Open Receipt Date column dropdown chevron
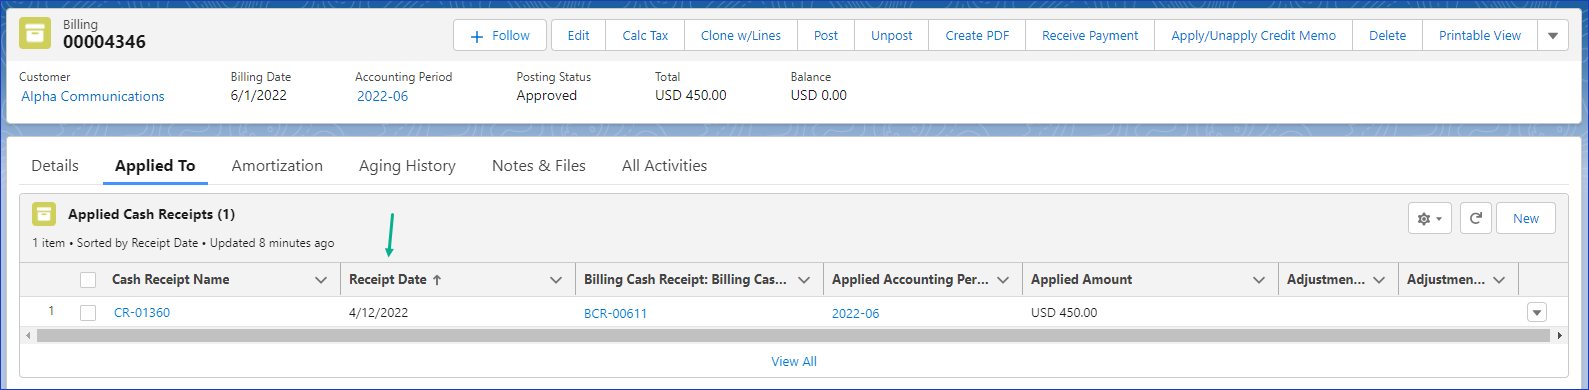The width and height of the screenshot is (1589, 390). [556, 280]
